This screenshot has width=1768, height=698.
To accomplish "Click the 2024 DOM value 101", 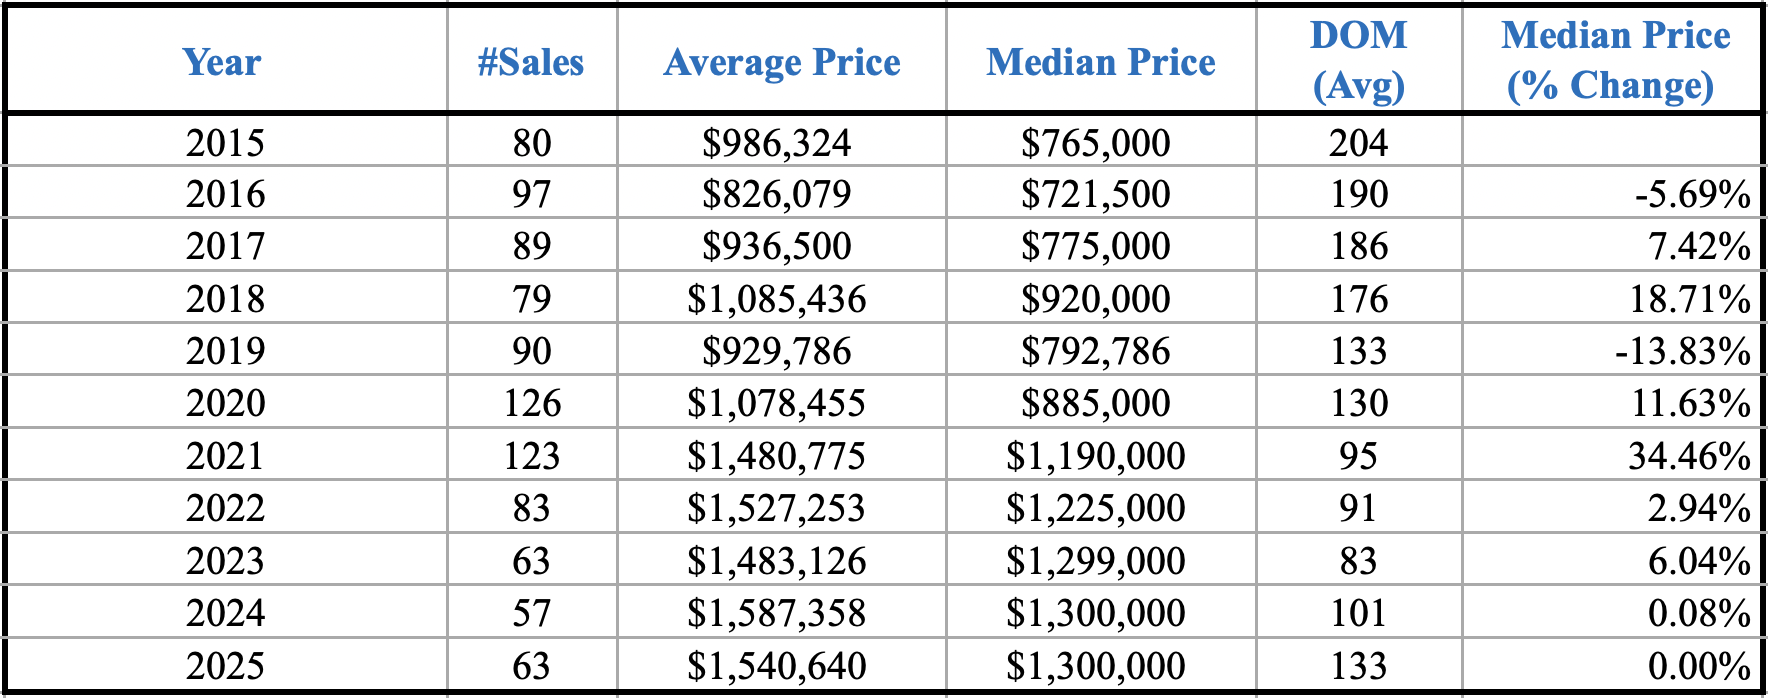I will (1358, 613).
